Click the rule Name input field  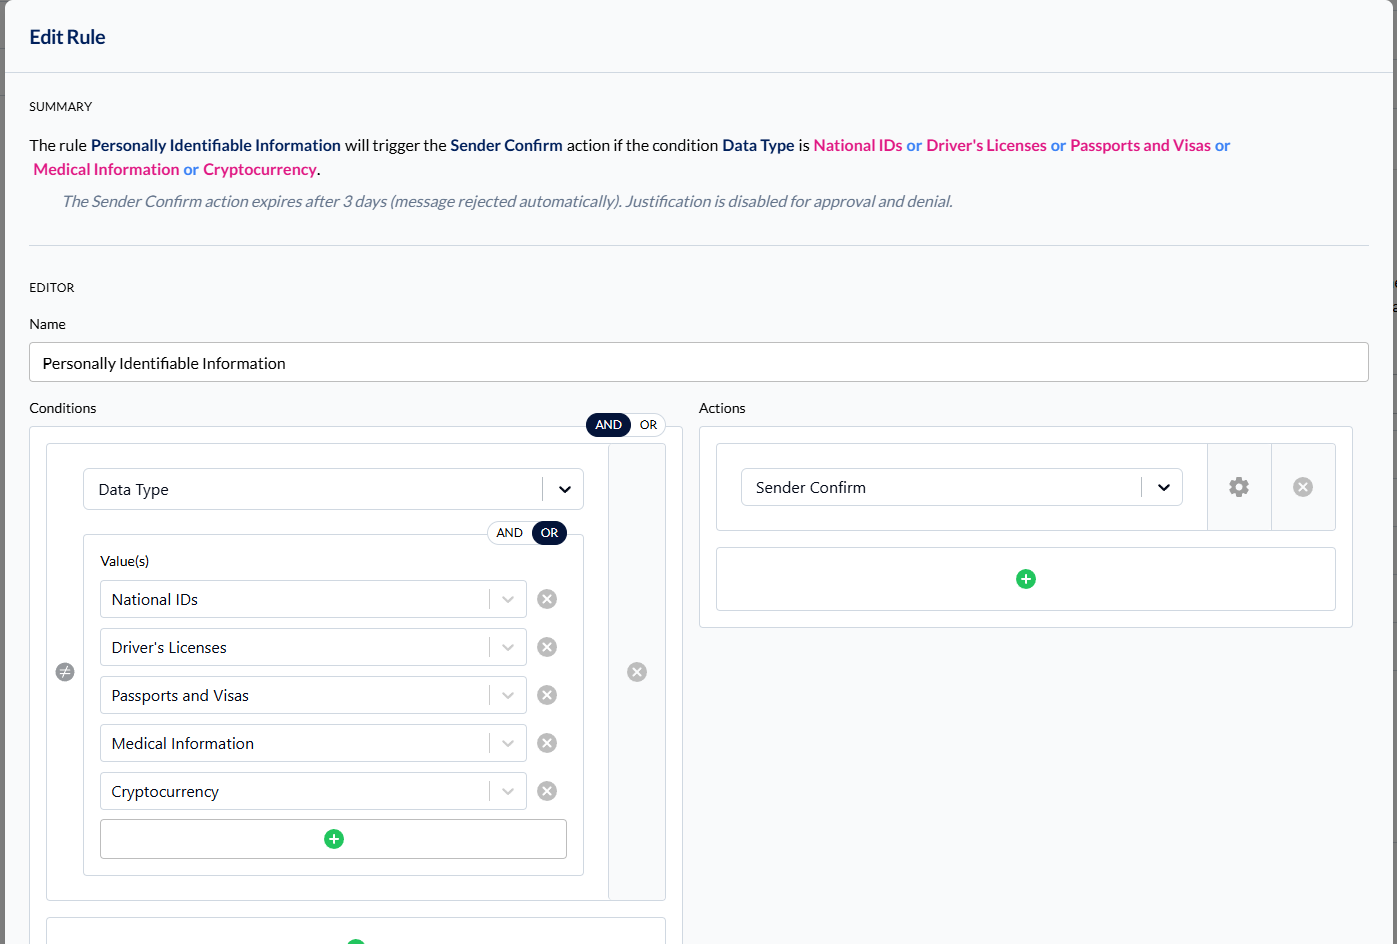click(698, 363)
